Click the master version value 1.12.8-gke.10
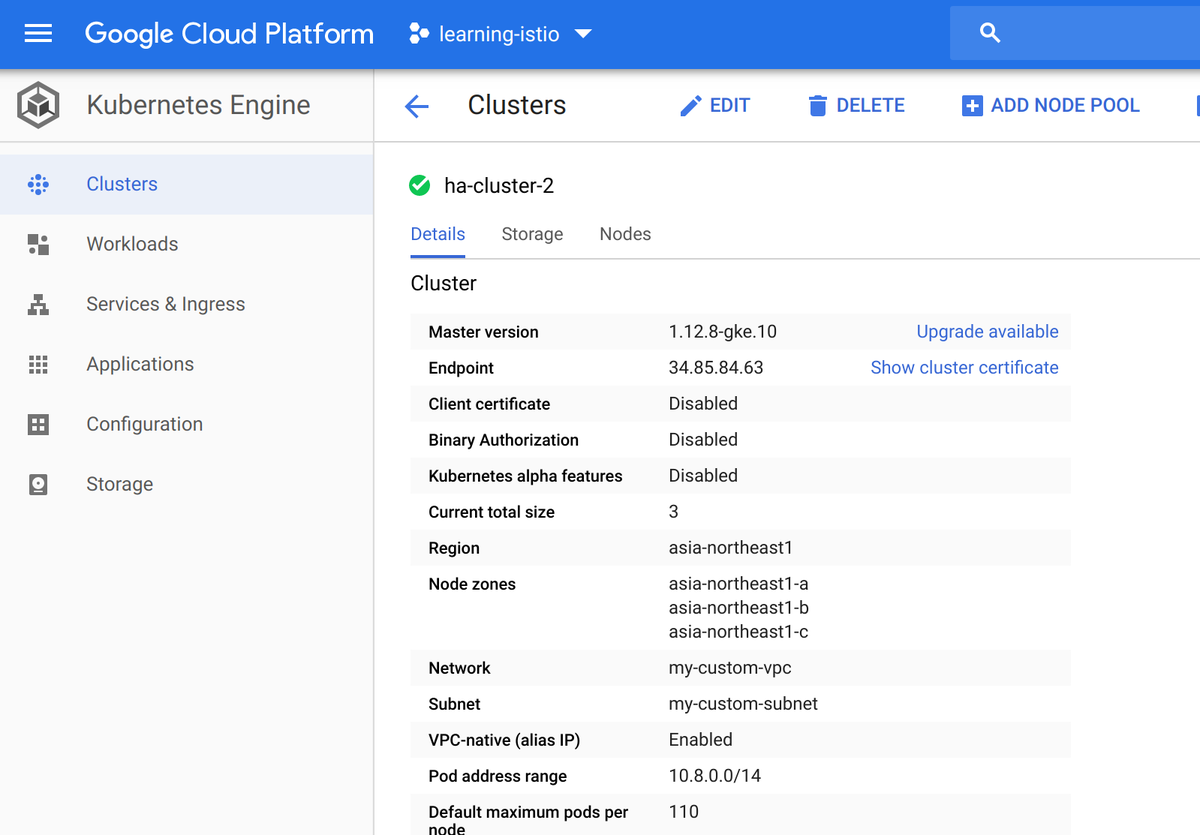 [723, 332]
